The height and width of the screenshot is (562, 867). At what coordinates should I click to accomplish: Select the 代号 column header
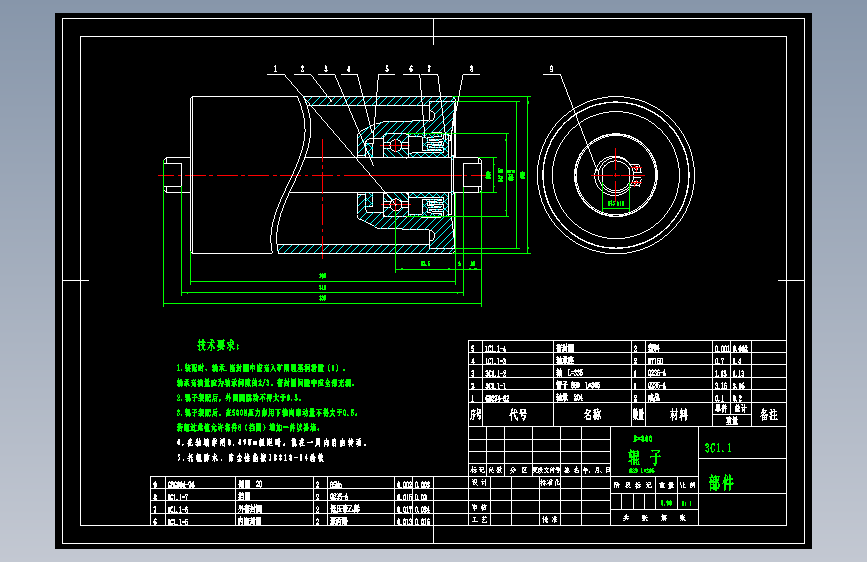tap(518, 415)
